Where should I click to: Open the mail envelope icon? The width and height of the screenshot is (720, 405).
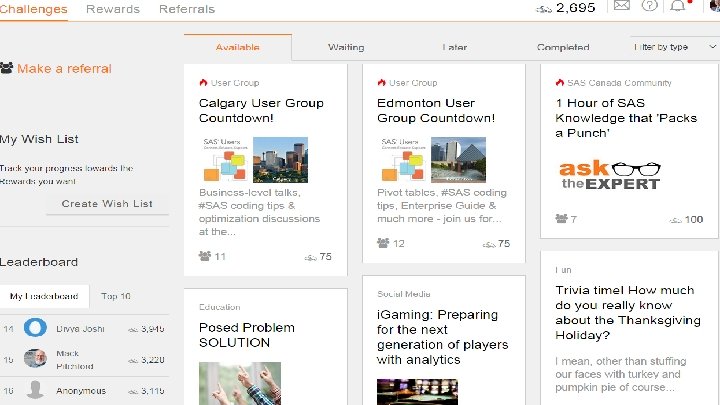(622, 6)
